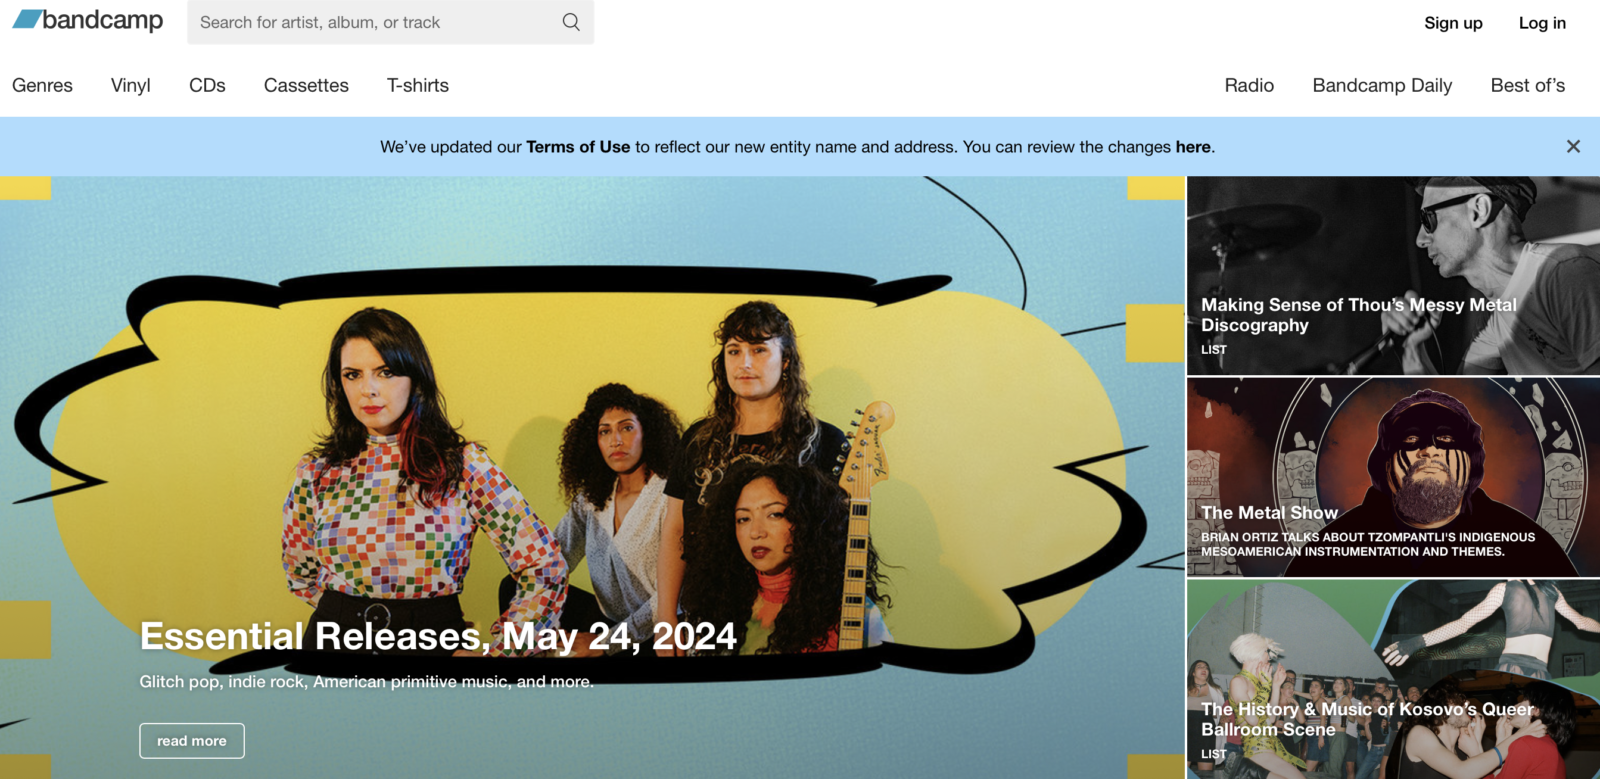Click the 'read more' button
The width and height of the screenshot is (1600, 779).
192,741
